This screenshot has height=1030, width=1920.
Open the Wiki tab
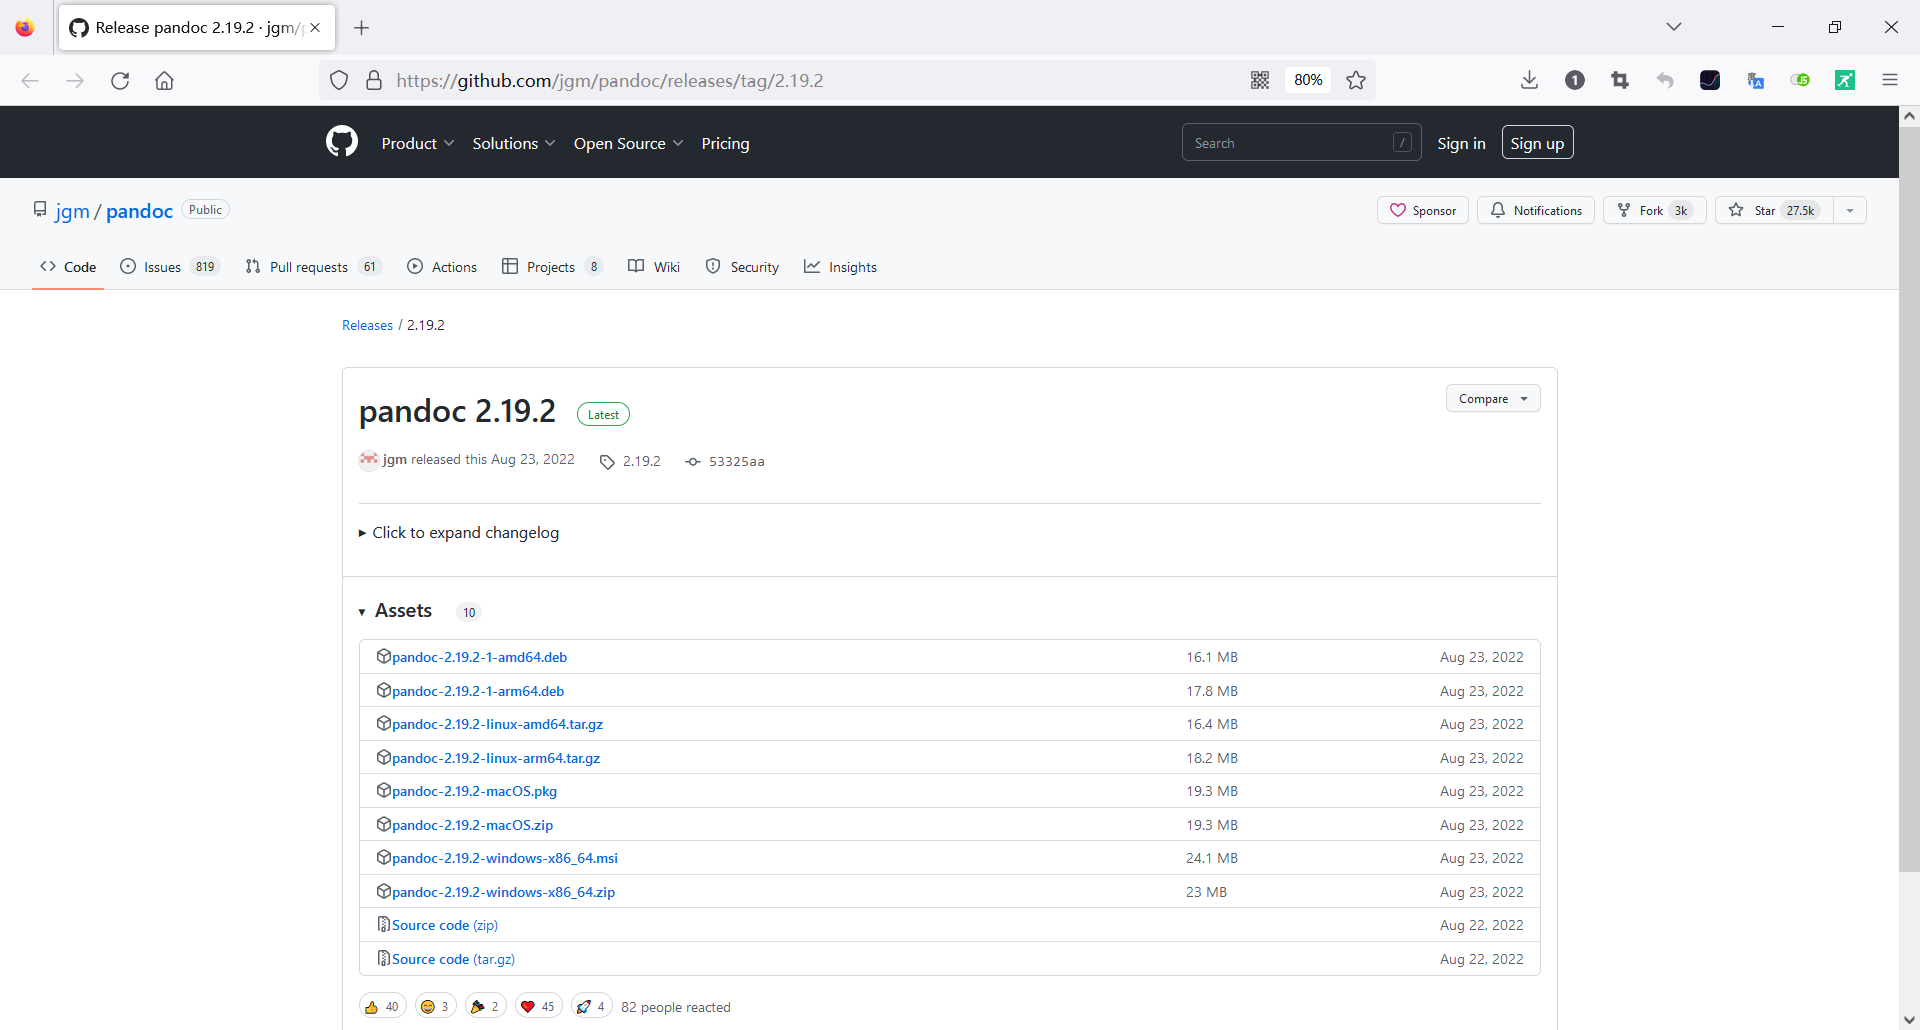tap(654, 267)
